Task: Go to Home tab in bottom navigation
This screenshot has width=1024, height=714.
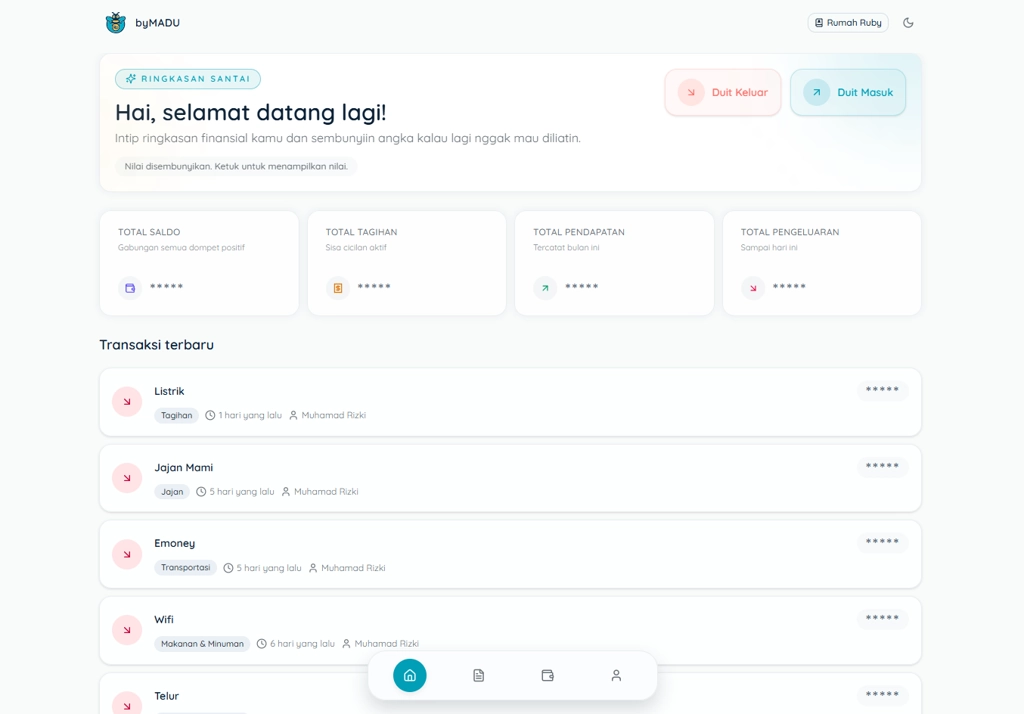Action: [409, 675]
